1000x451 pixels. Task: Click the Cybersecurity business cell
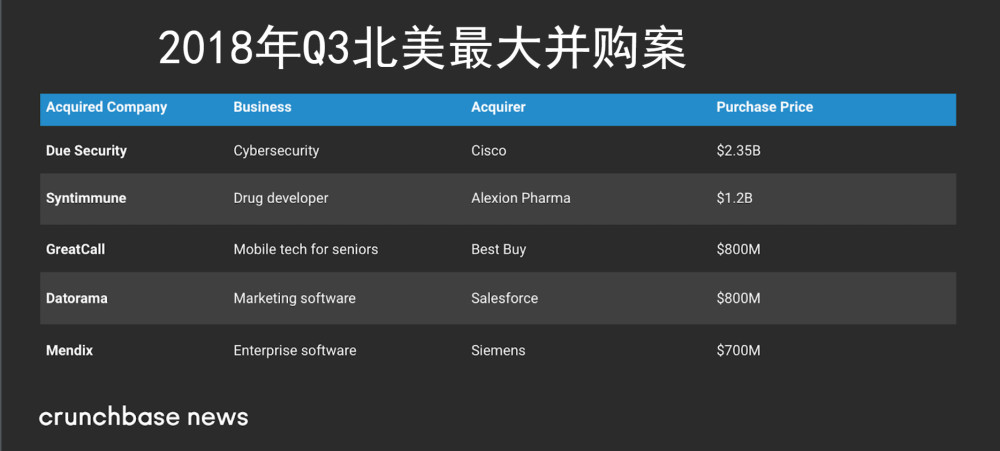tap(276, 151)
